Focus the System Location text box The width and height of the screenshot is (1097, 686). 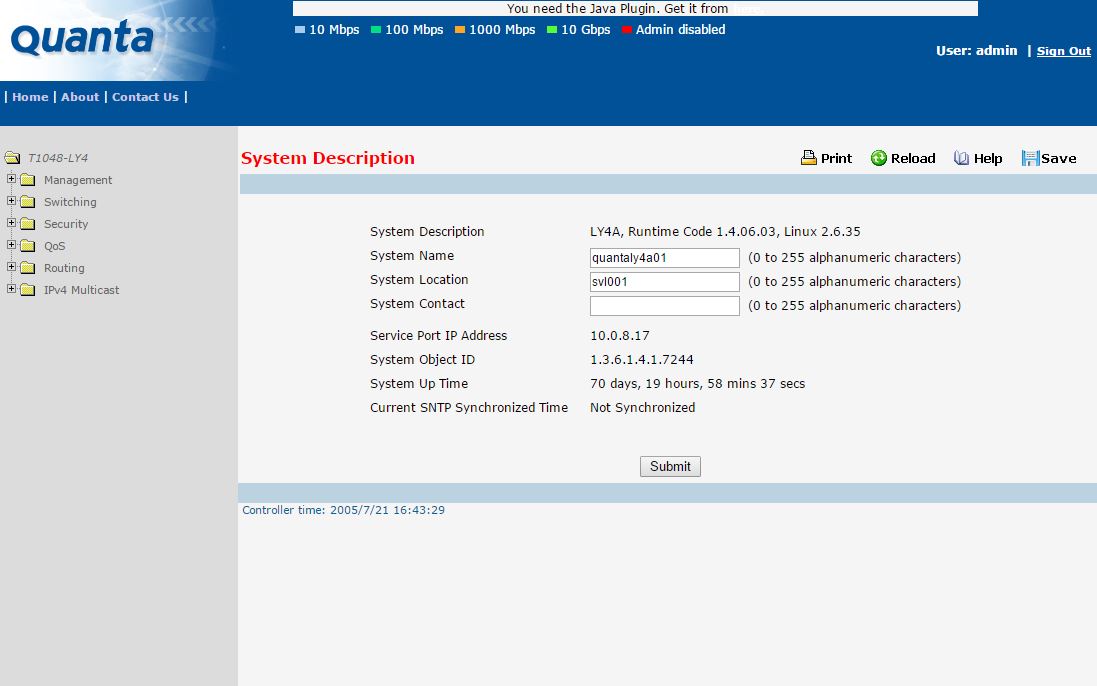pyautogui.click(x=664, y=282)
